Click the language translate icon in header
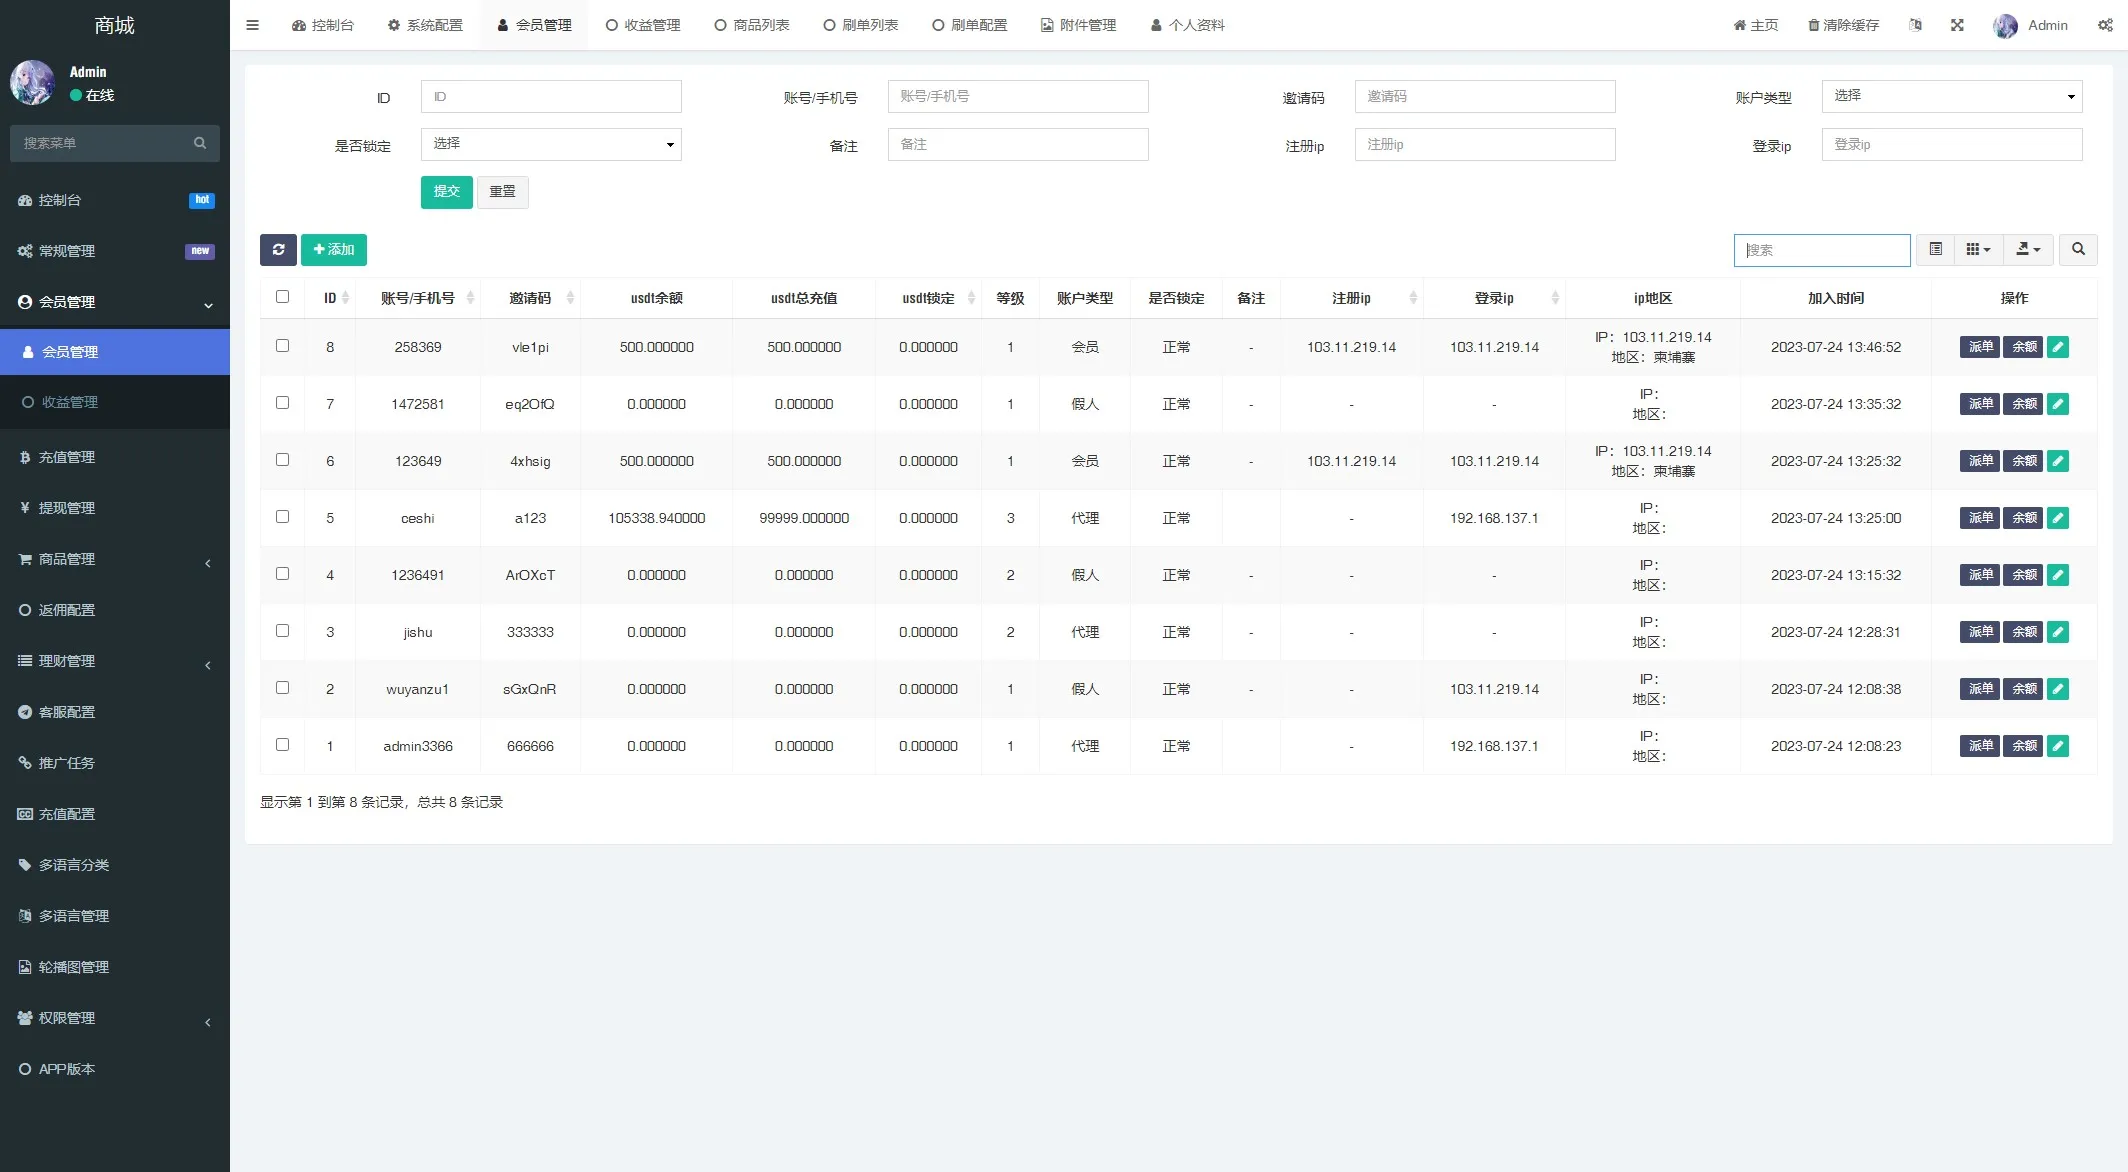 (x=1915, y=25)
